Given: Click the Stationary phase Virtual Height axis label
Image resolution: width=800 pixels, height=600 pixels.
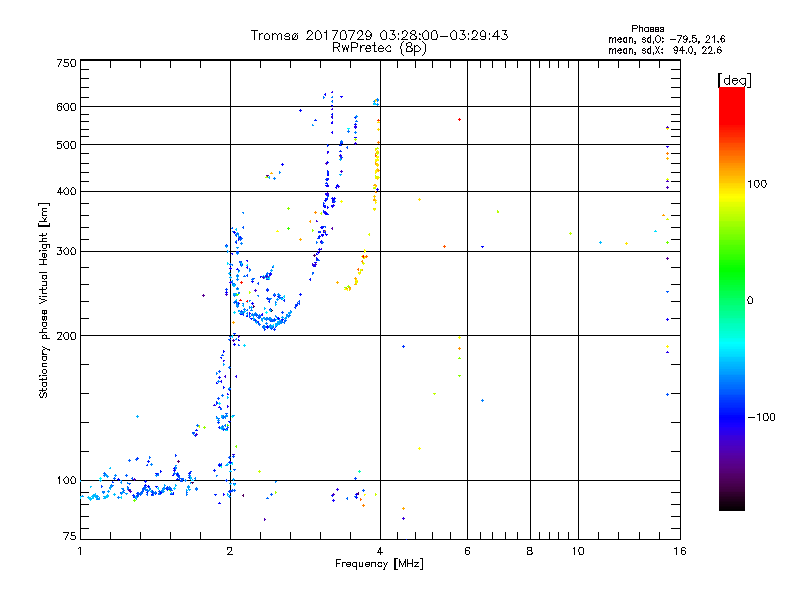Looking at the screenshot, I should [x=44, y=300].
